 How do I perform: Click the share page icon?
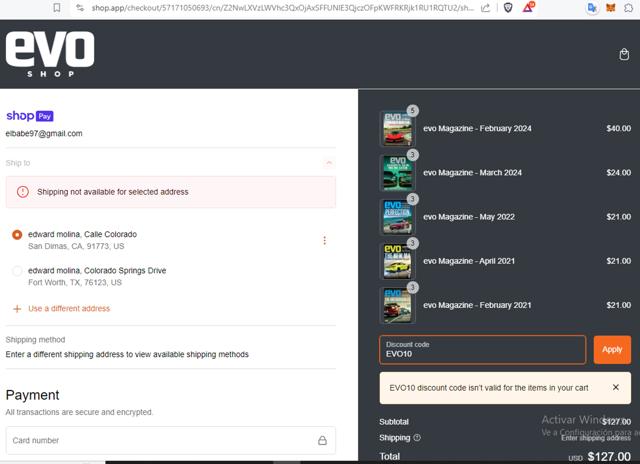coord(485,8)
